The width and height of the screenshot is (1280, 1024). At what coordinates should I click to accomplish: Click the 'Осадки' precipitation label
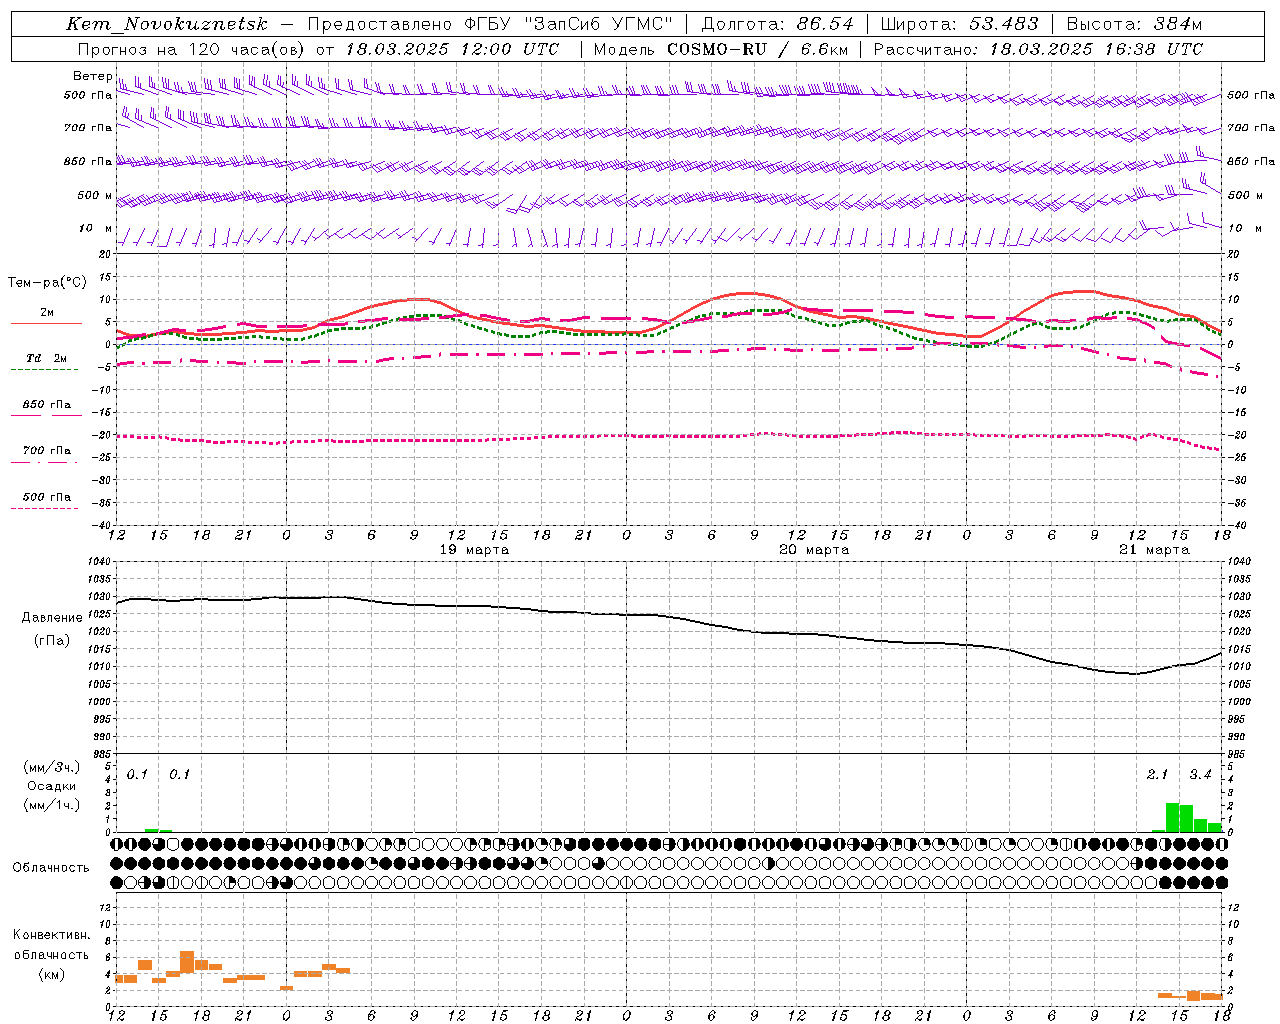tap(51, 786)
